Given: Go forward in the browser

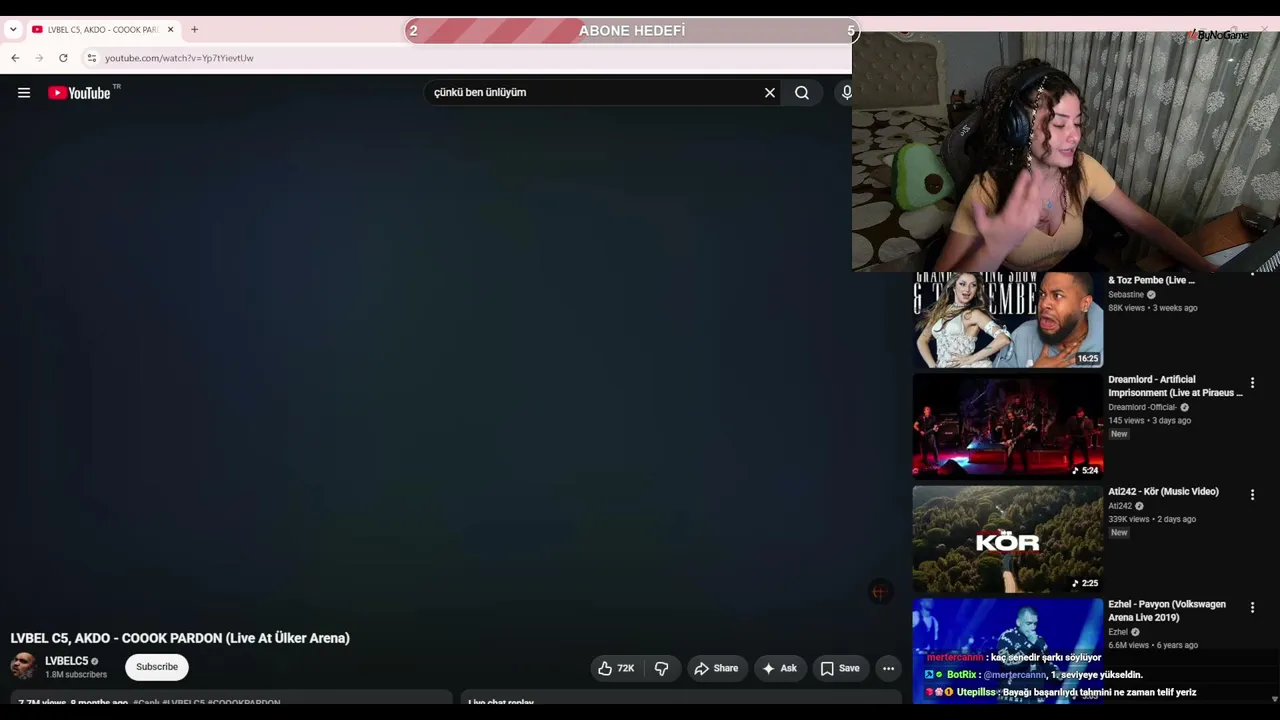Looking at the screenshot, I should click(x=39, y=58).
